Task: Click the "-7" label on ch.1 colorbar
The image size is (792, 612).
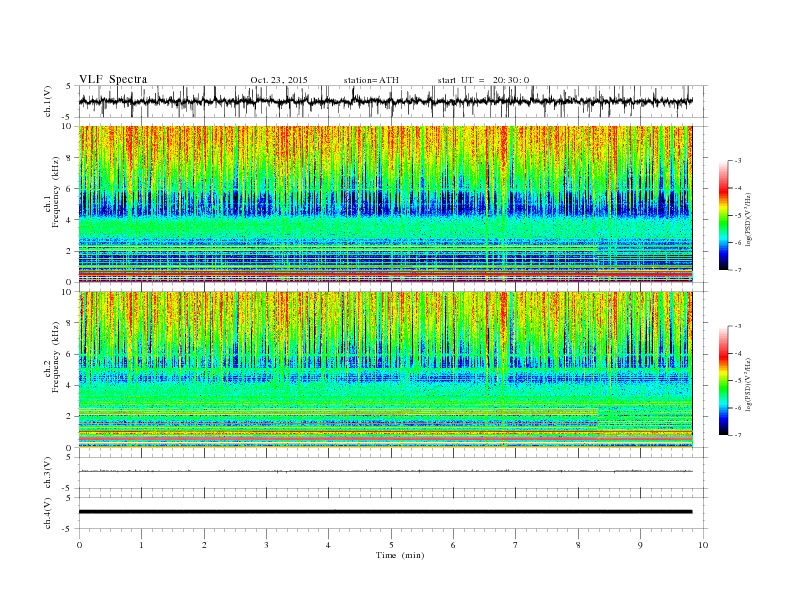Action: pos(738,271)
